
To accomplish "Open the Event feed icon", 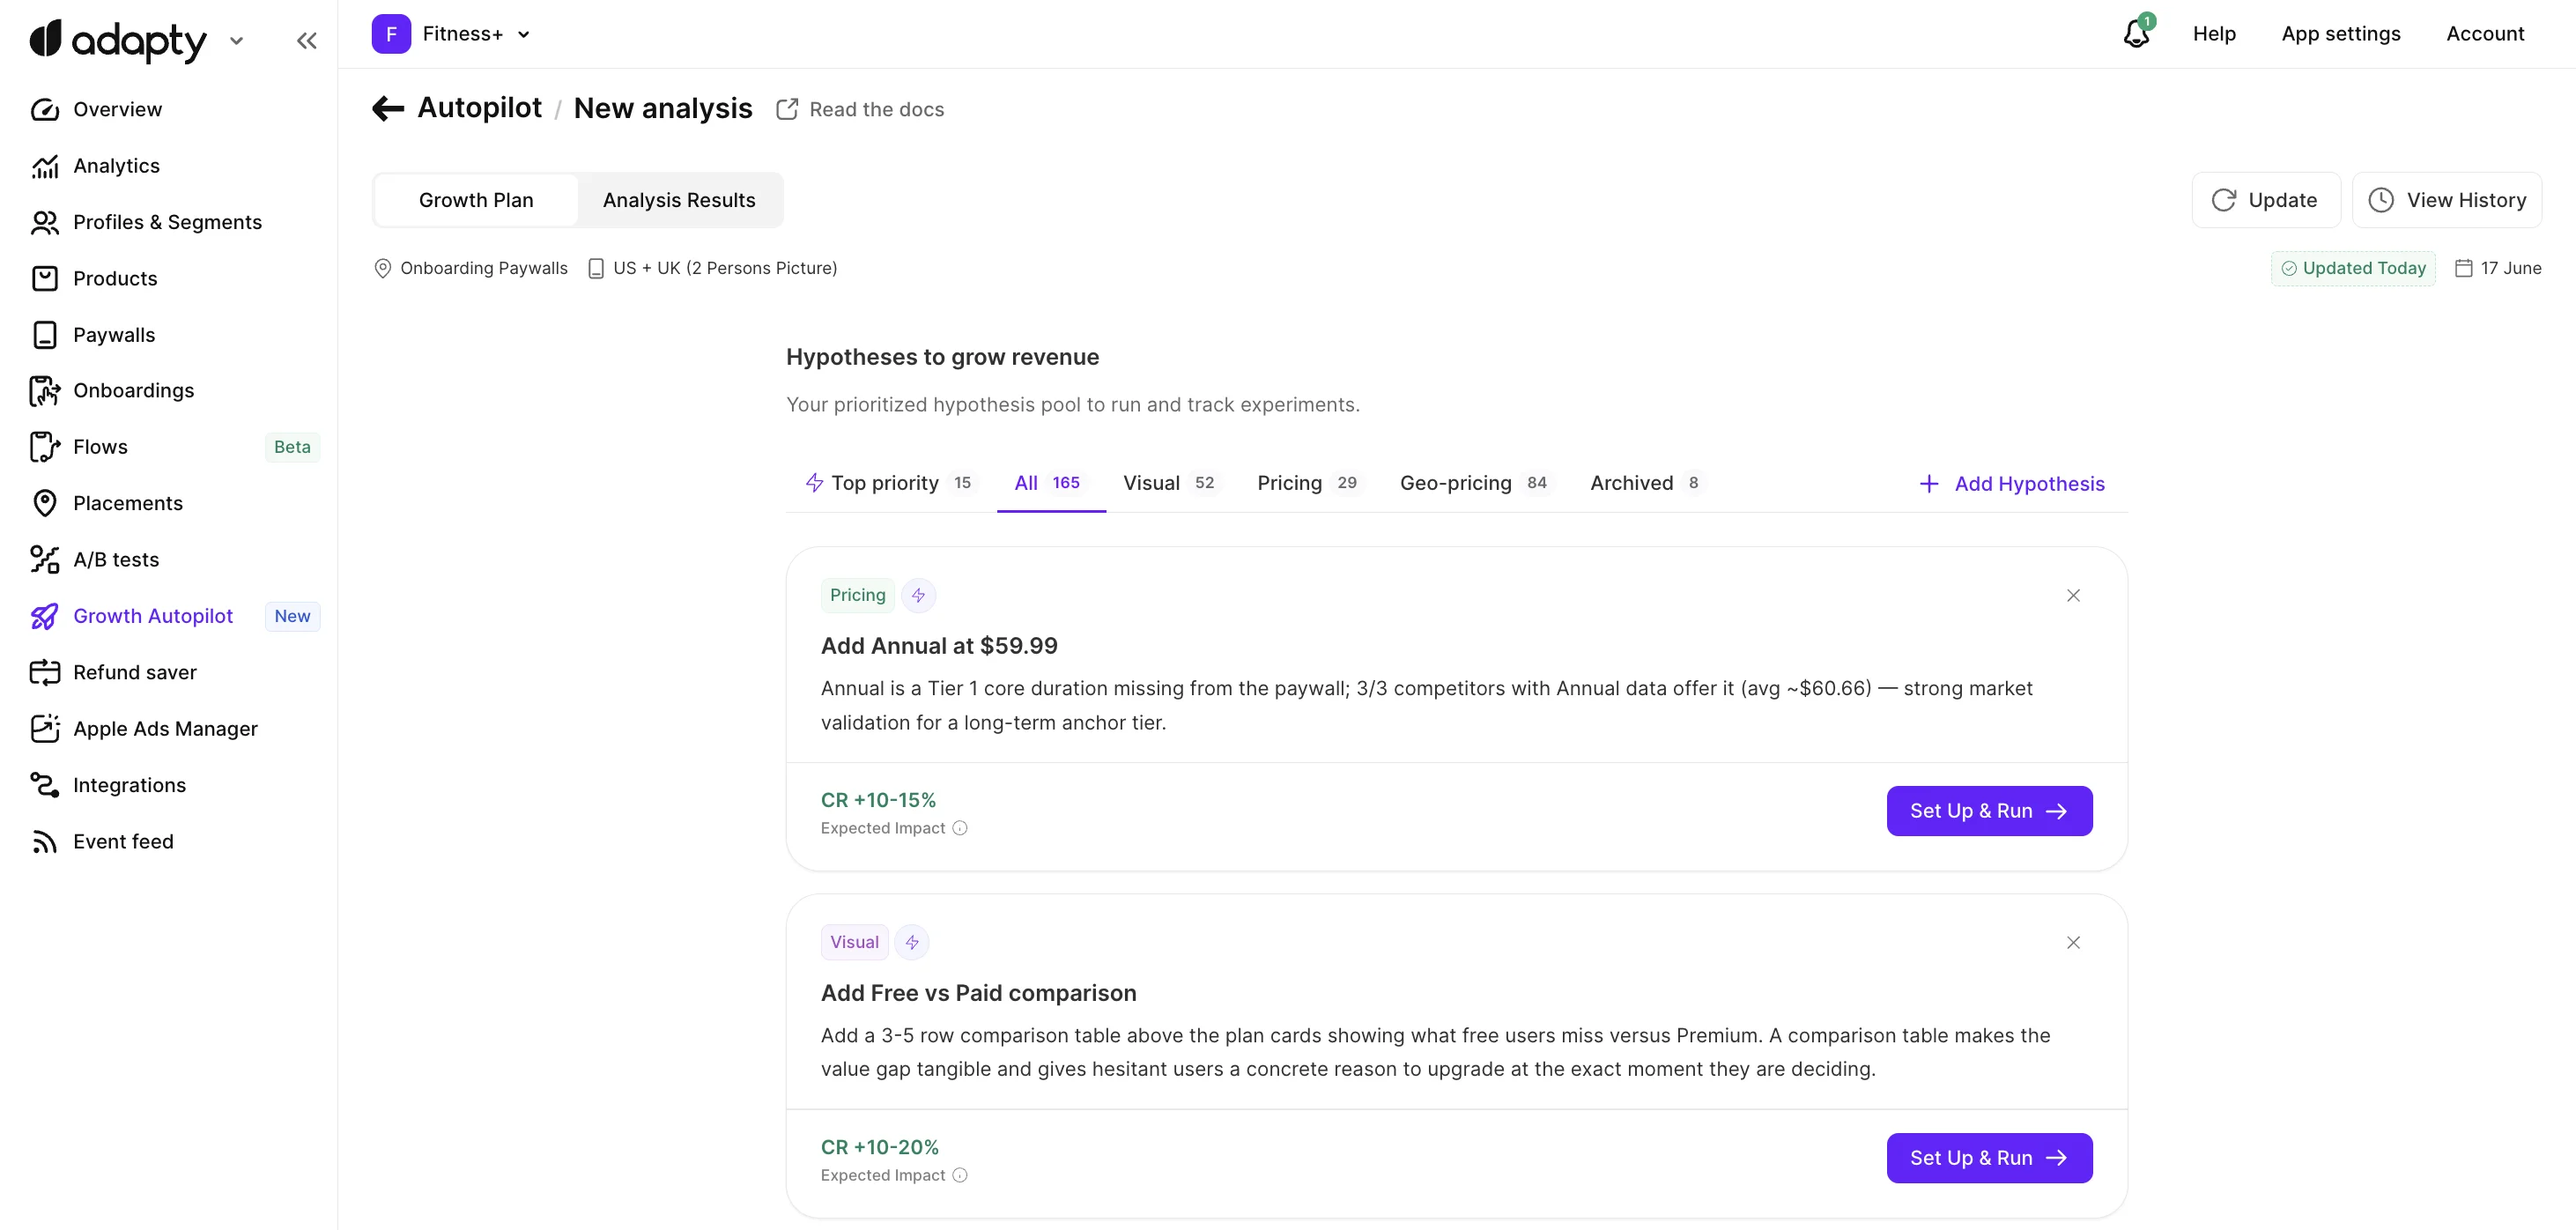I will [x=45, y=842].
